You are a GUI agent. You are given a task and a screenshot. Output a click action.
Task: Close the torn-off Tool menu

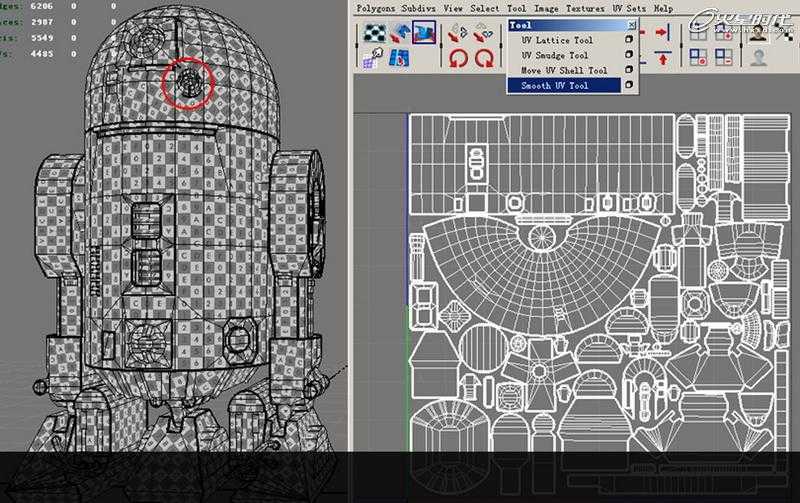click(632, 24)
